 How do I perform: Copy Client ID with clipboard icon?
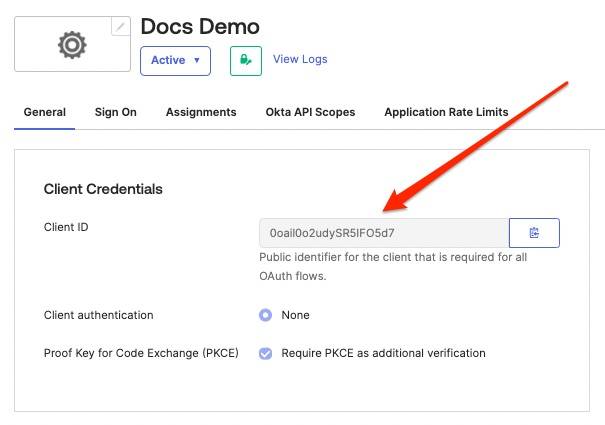click(534, 233)
